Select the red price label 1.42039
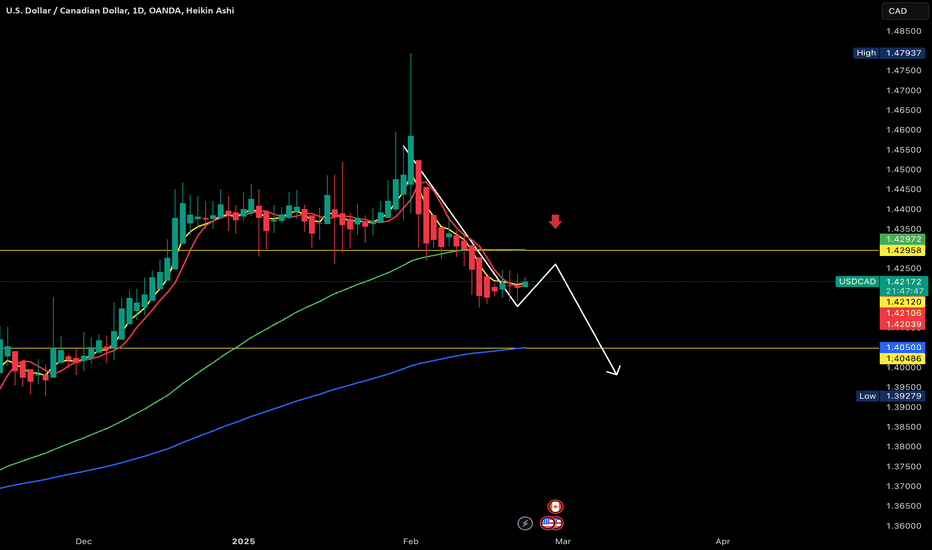The width and height of the screenshot is (932, 550). (902, 324)
